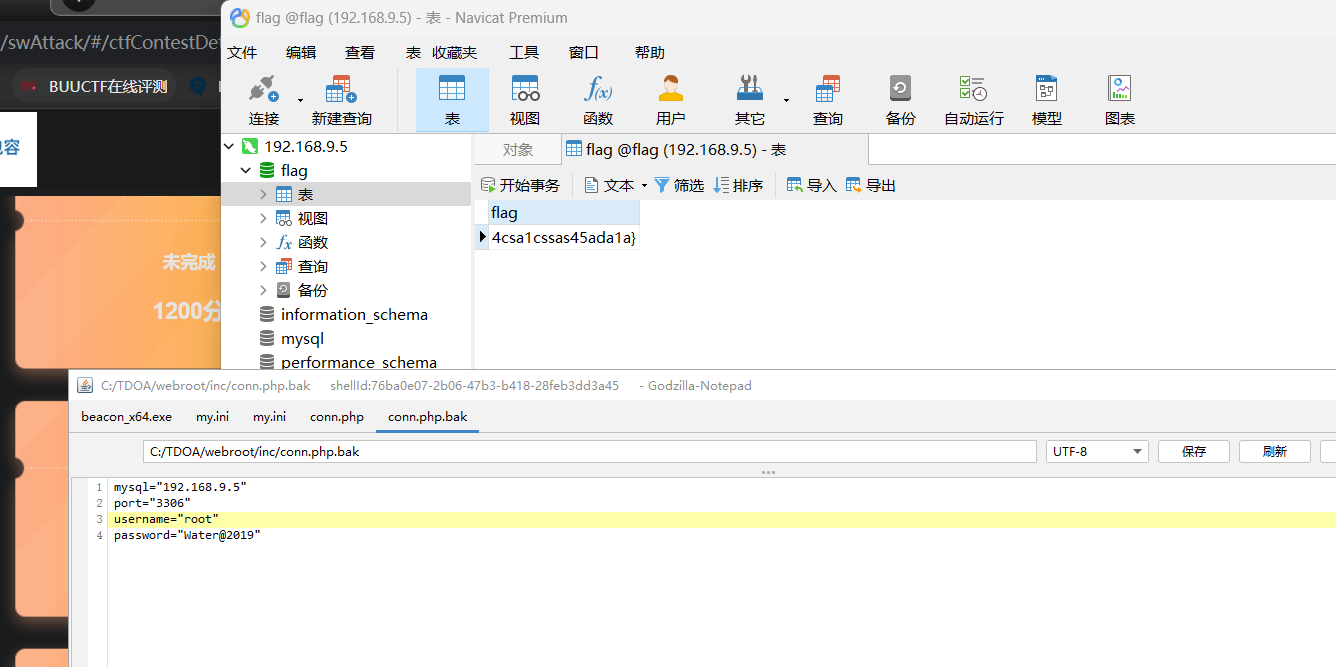Switch to beacon_x64.exe tab in Godzilla
The image size is (1336, 667).
click(126, 416)
